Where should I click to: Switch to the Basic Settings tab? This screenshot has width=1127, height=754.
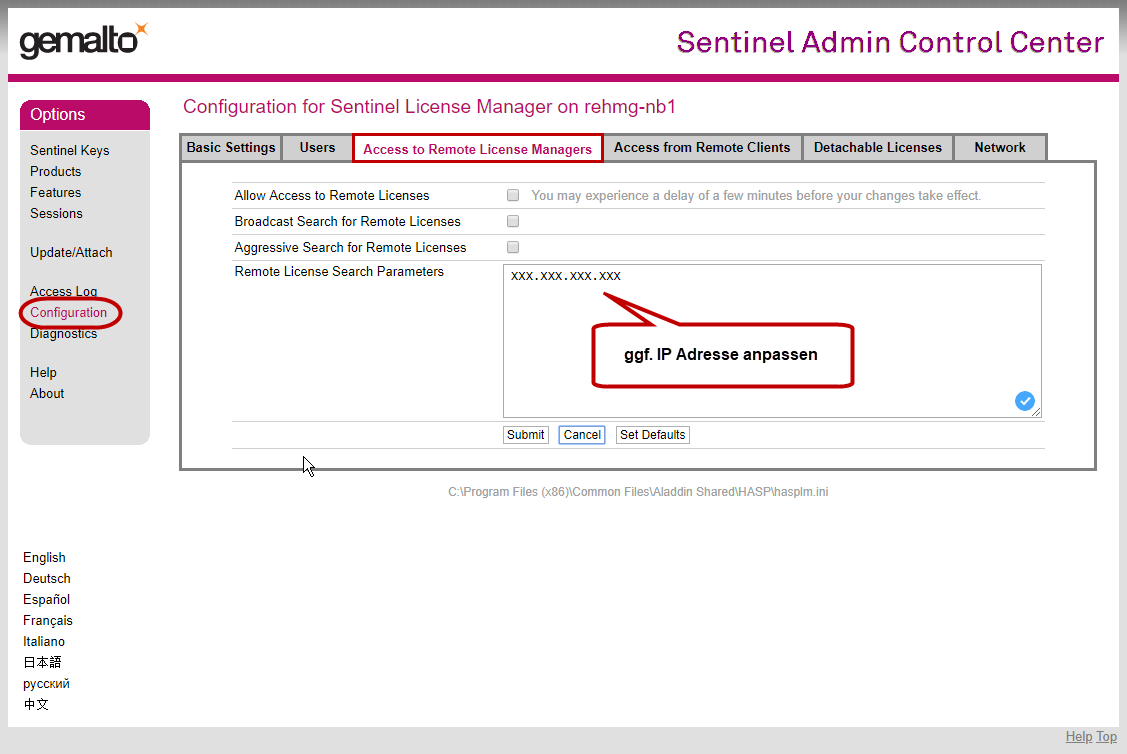click(x=231, y=148)
